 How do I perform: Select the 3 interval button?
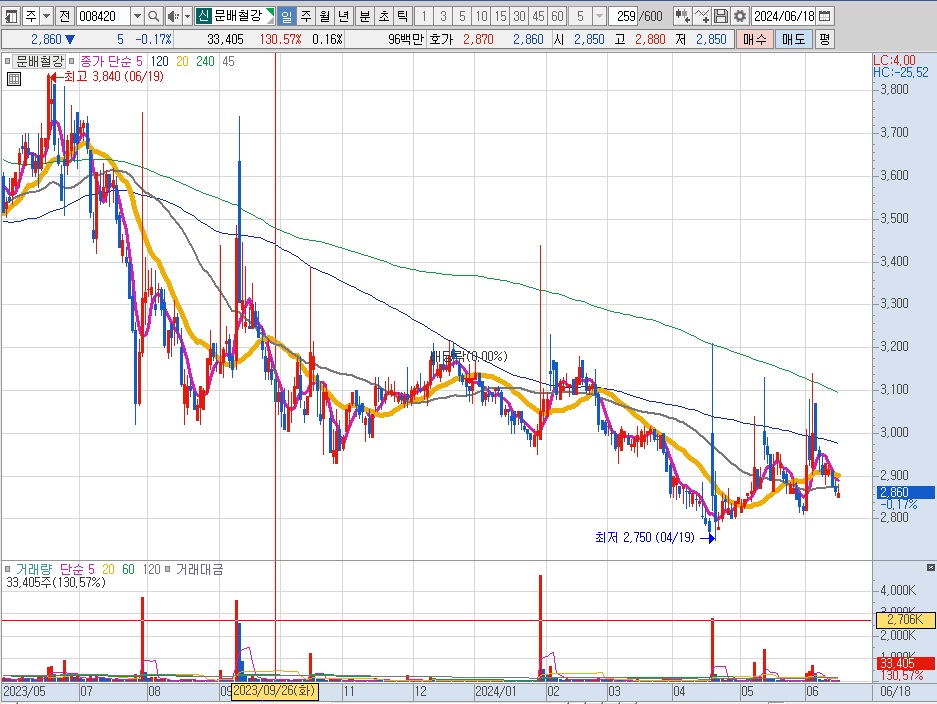click(443, 16)
